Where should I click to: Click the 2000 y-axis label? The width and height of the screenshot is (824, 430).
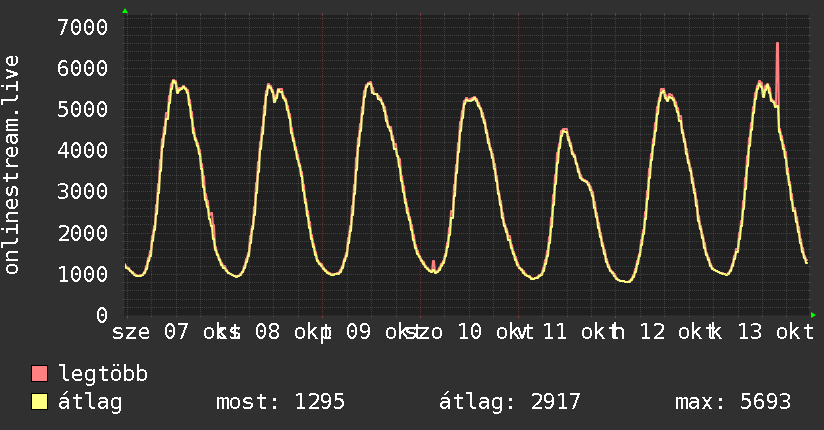[83, 233]
